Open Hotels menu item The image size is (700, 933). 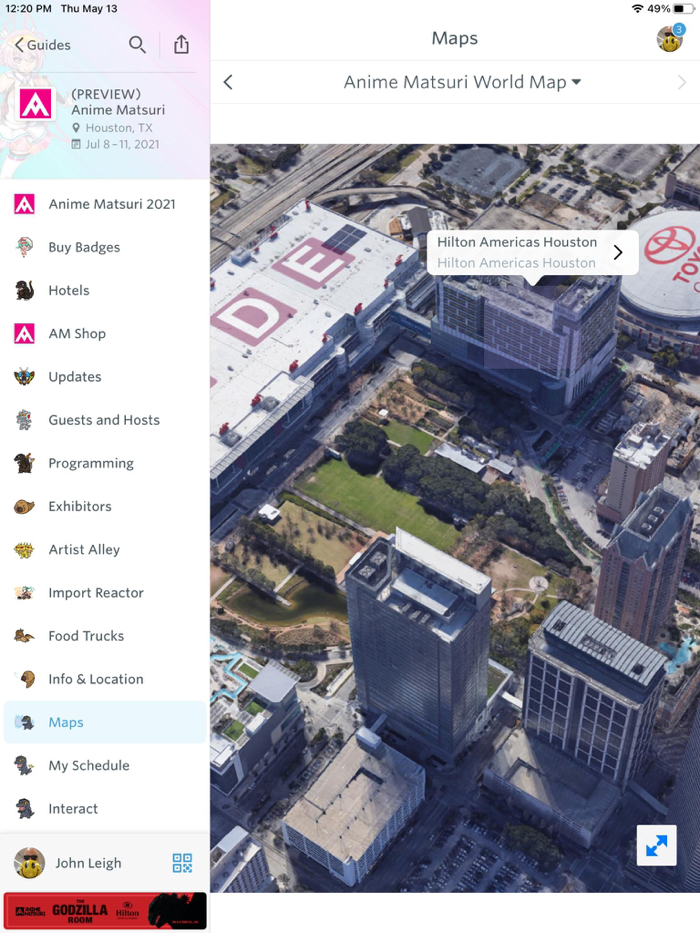point(105,290)
